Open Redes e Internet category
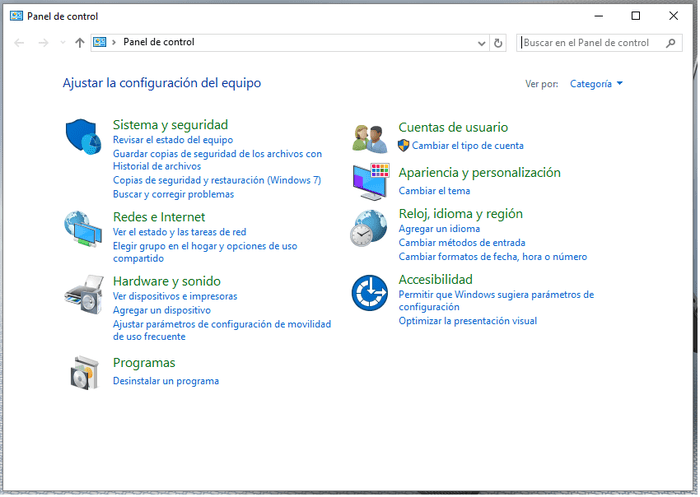 click(158, 217)
